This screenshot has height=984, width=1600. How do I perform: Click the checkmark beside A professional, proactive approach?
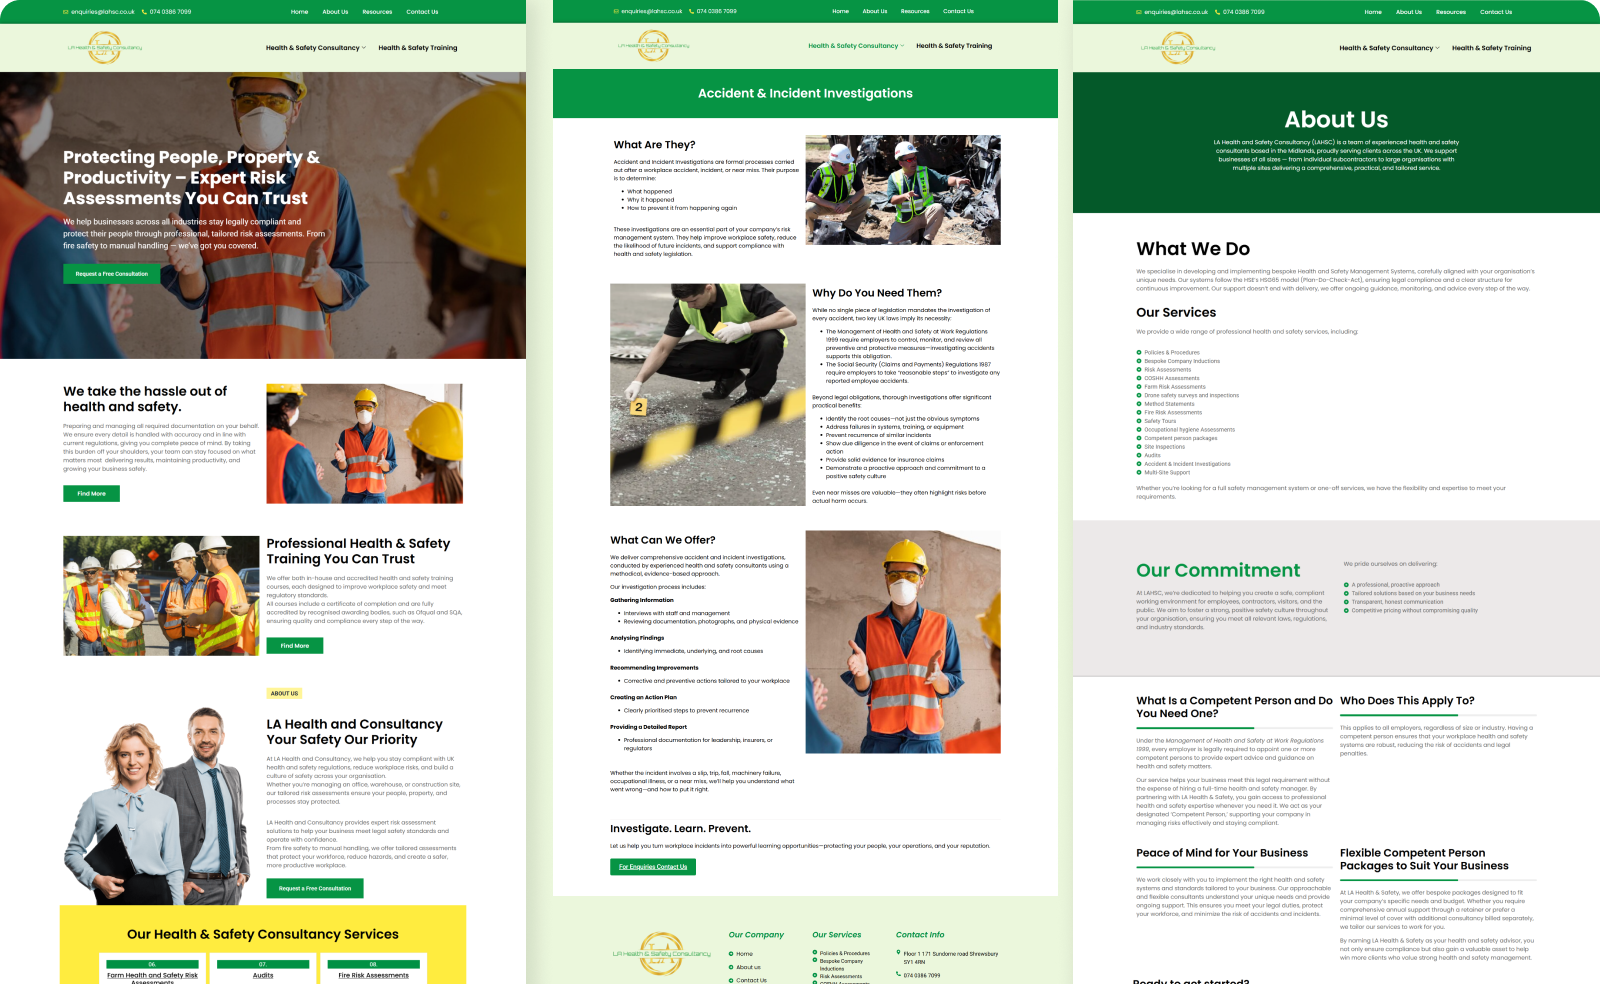coord(1348,584)
